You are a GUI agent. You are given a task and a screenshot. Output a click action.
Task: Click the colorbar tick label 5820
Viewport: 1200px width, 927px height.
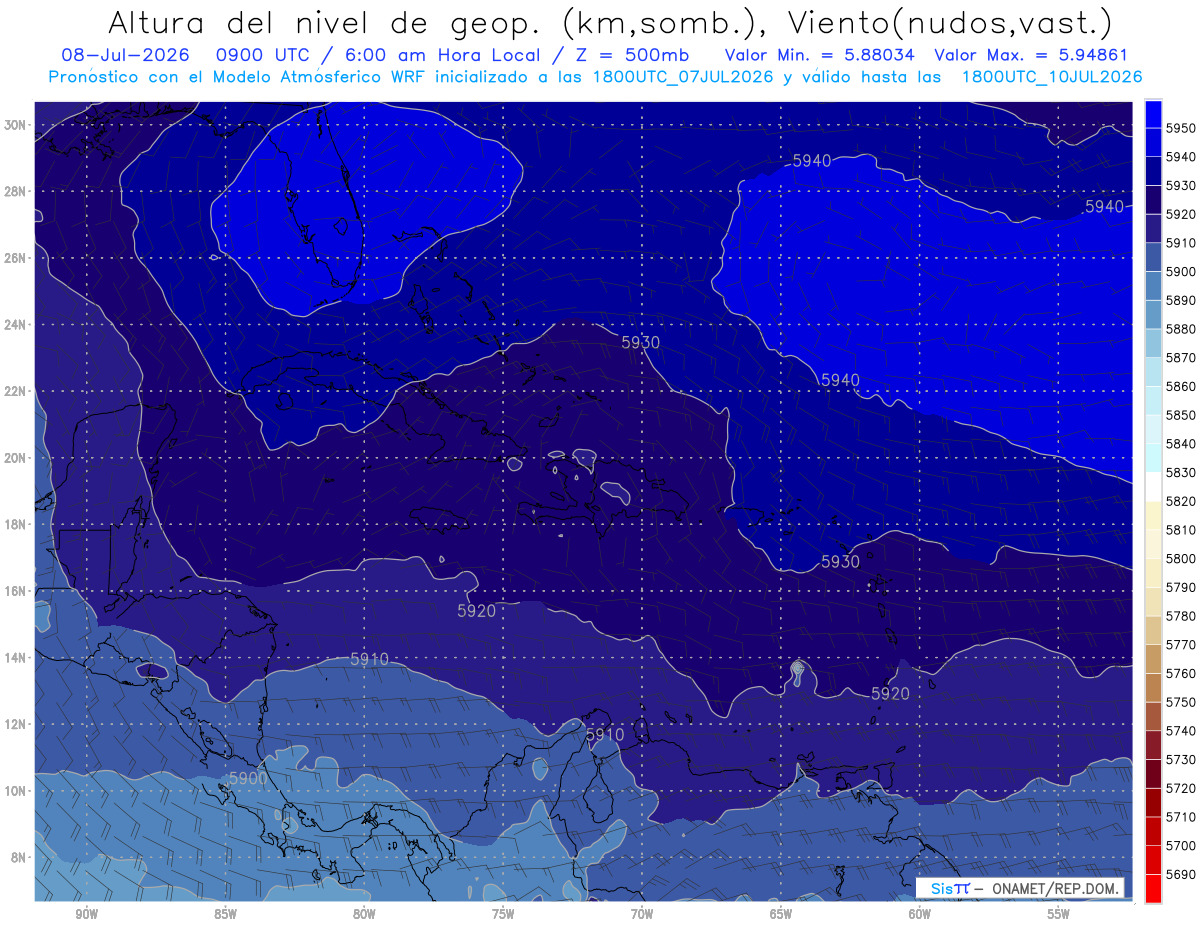(1180, 501)
